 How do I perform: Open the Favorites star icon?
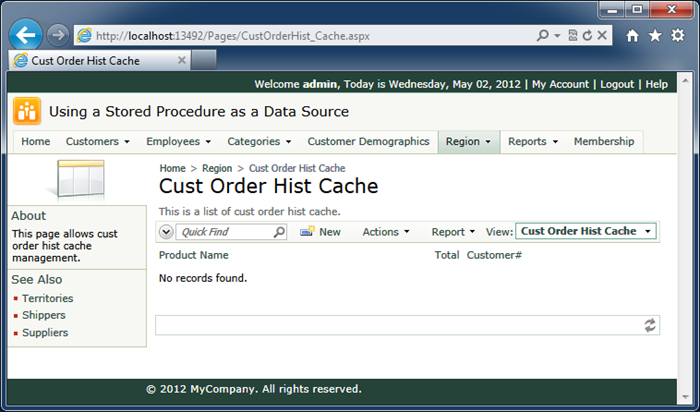click(655, 35)
